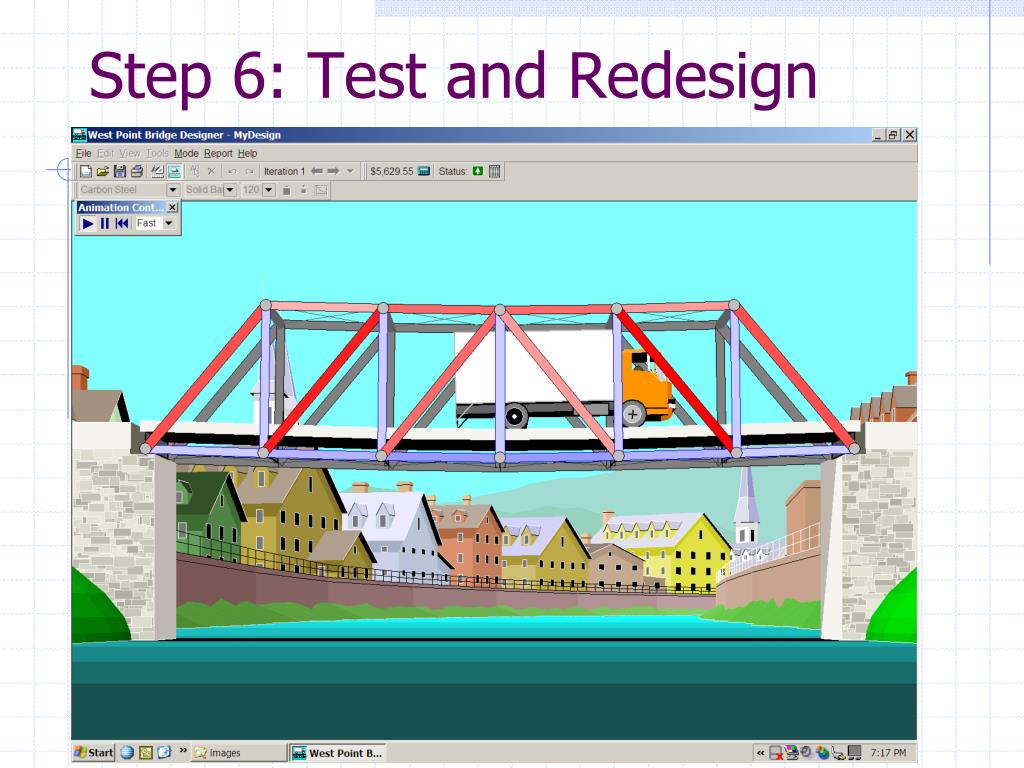Click the member list view icon
Viewport: 1024px width, 768px height.
pyautogui.click(x=321, y=190)
